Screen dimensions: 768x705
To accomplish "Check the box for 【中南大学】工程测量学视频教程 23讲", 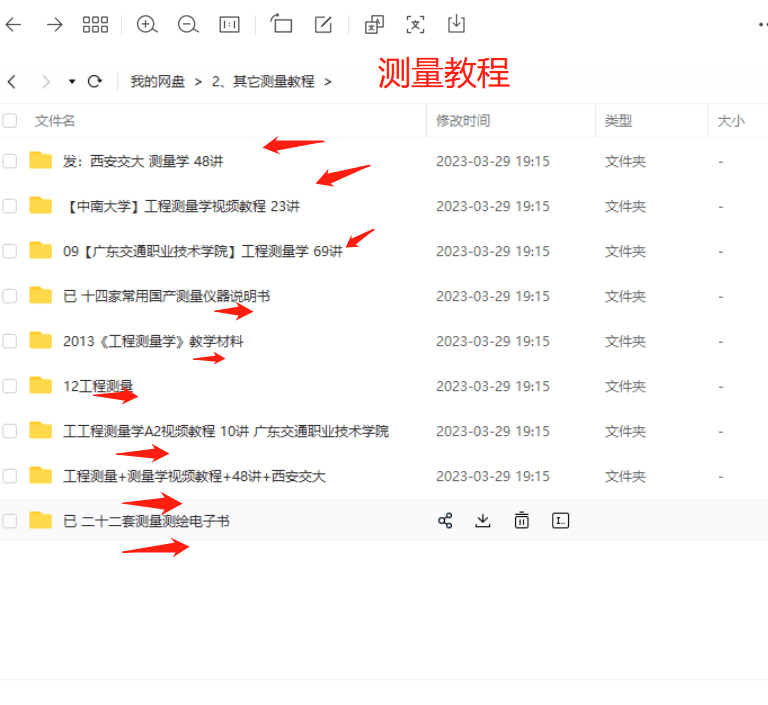I will pos(9,206).
